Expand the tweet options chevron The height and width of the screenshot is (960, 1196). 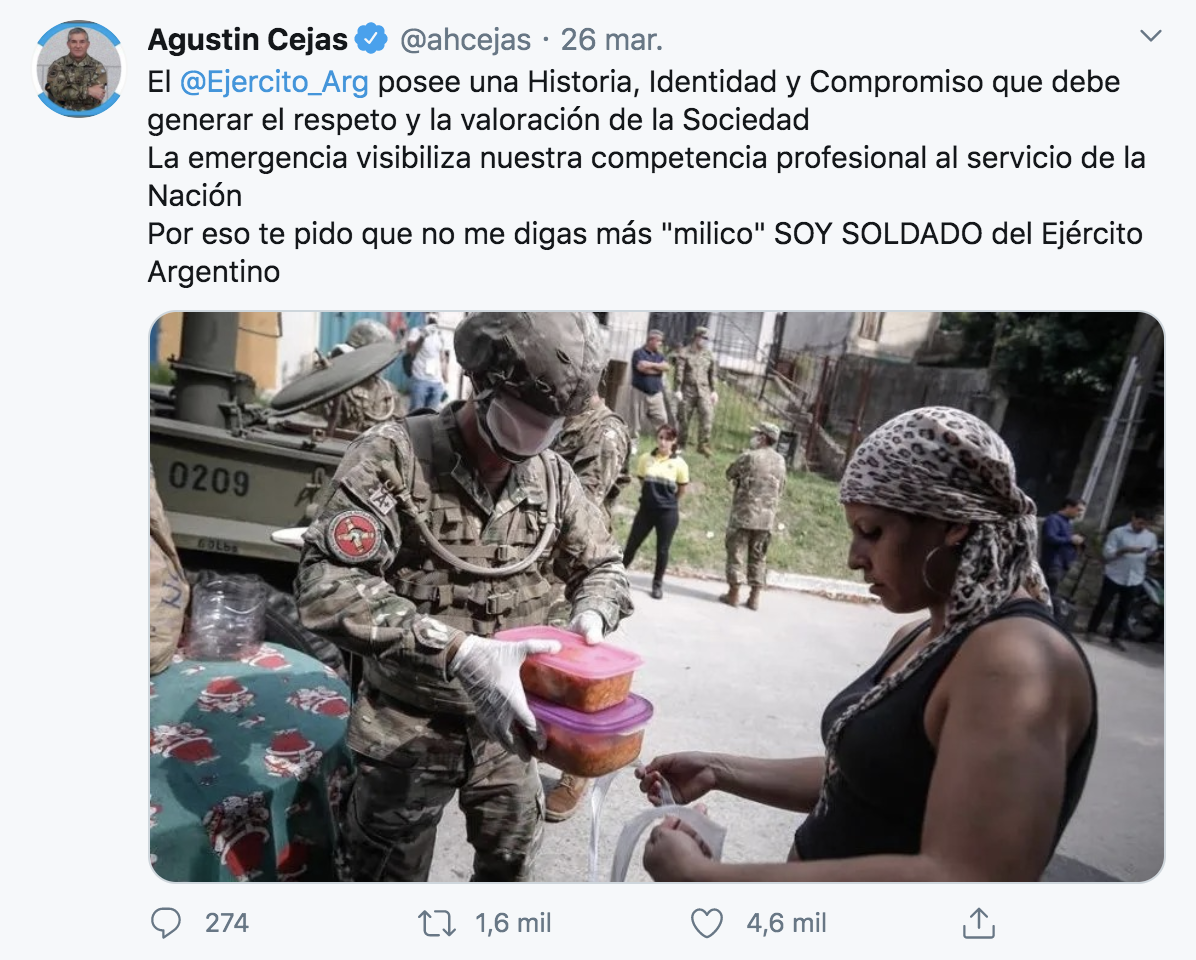click(x=1150, y=35)
